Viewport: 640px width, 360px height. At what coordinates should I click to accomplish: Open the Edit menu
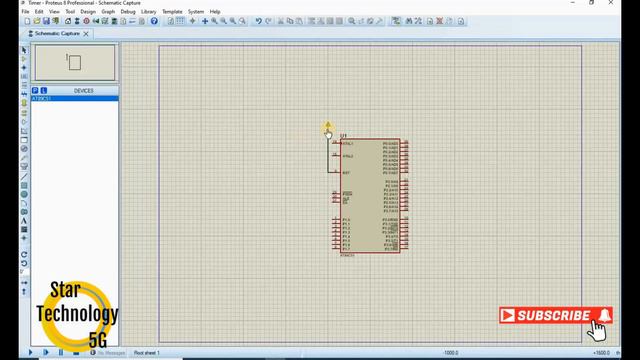[x=39, y=11]
